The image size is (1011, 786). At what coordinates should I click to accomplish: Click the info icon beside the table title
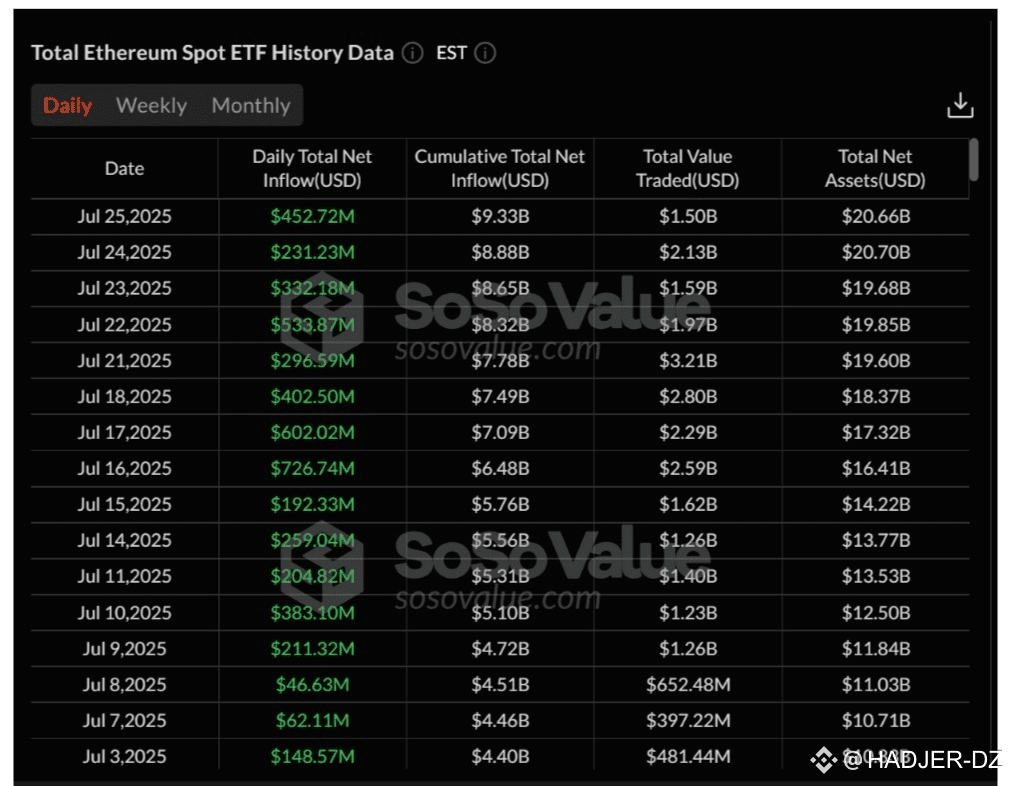pyautogui.click(x=412, y=54)
